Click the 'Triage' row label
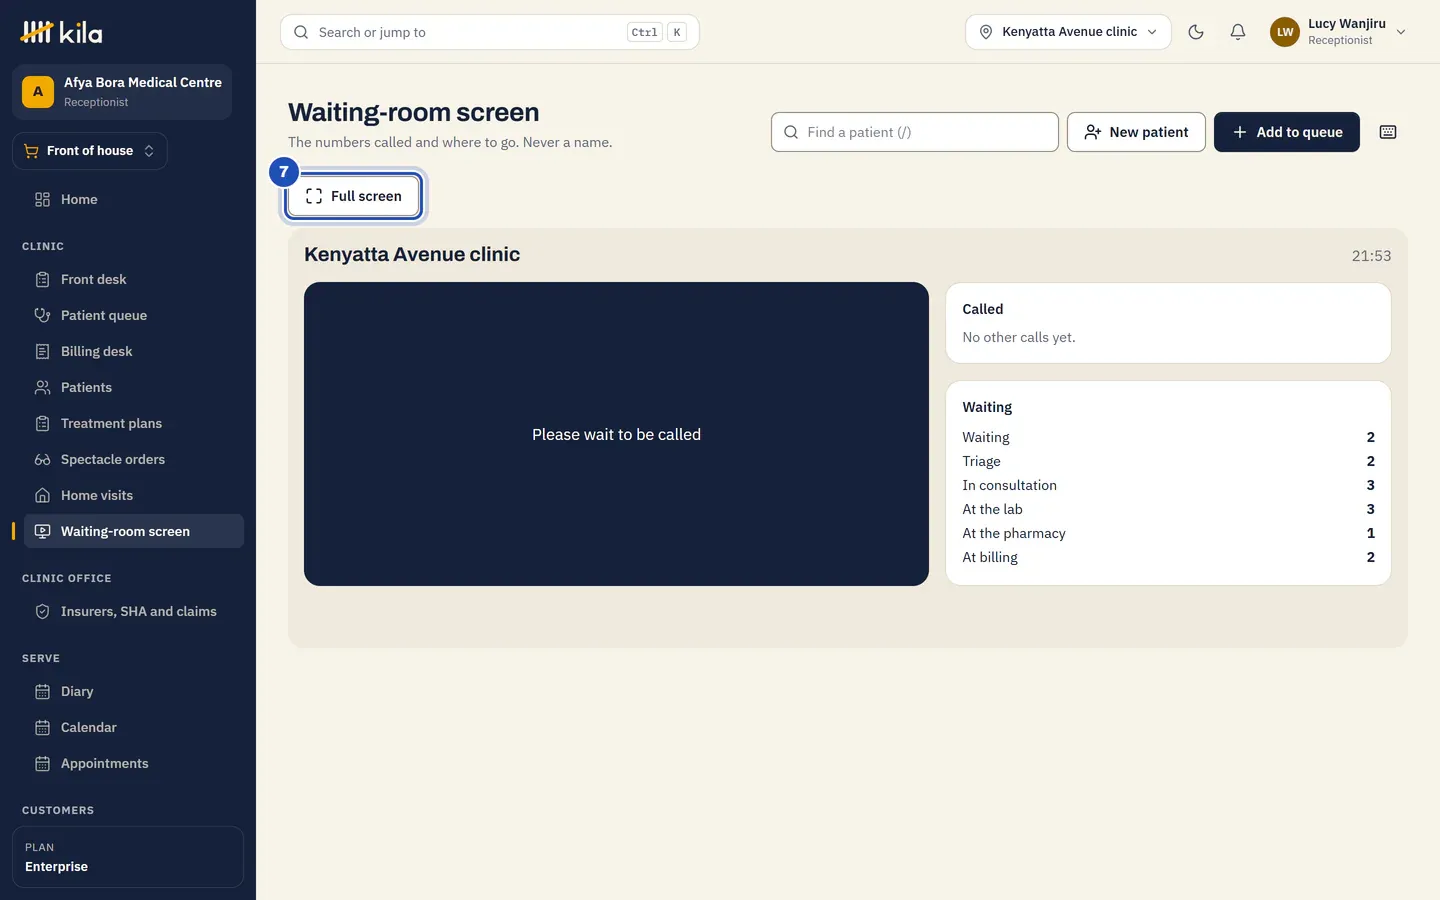1440x900 pixels. (x=981, y=461)
